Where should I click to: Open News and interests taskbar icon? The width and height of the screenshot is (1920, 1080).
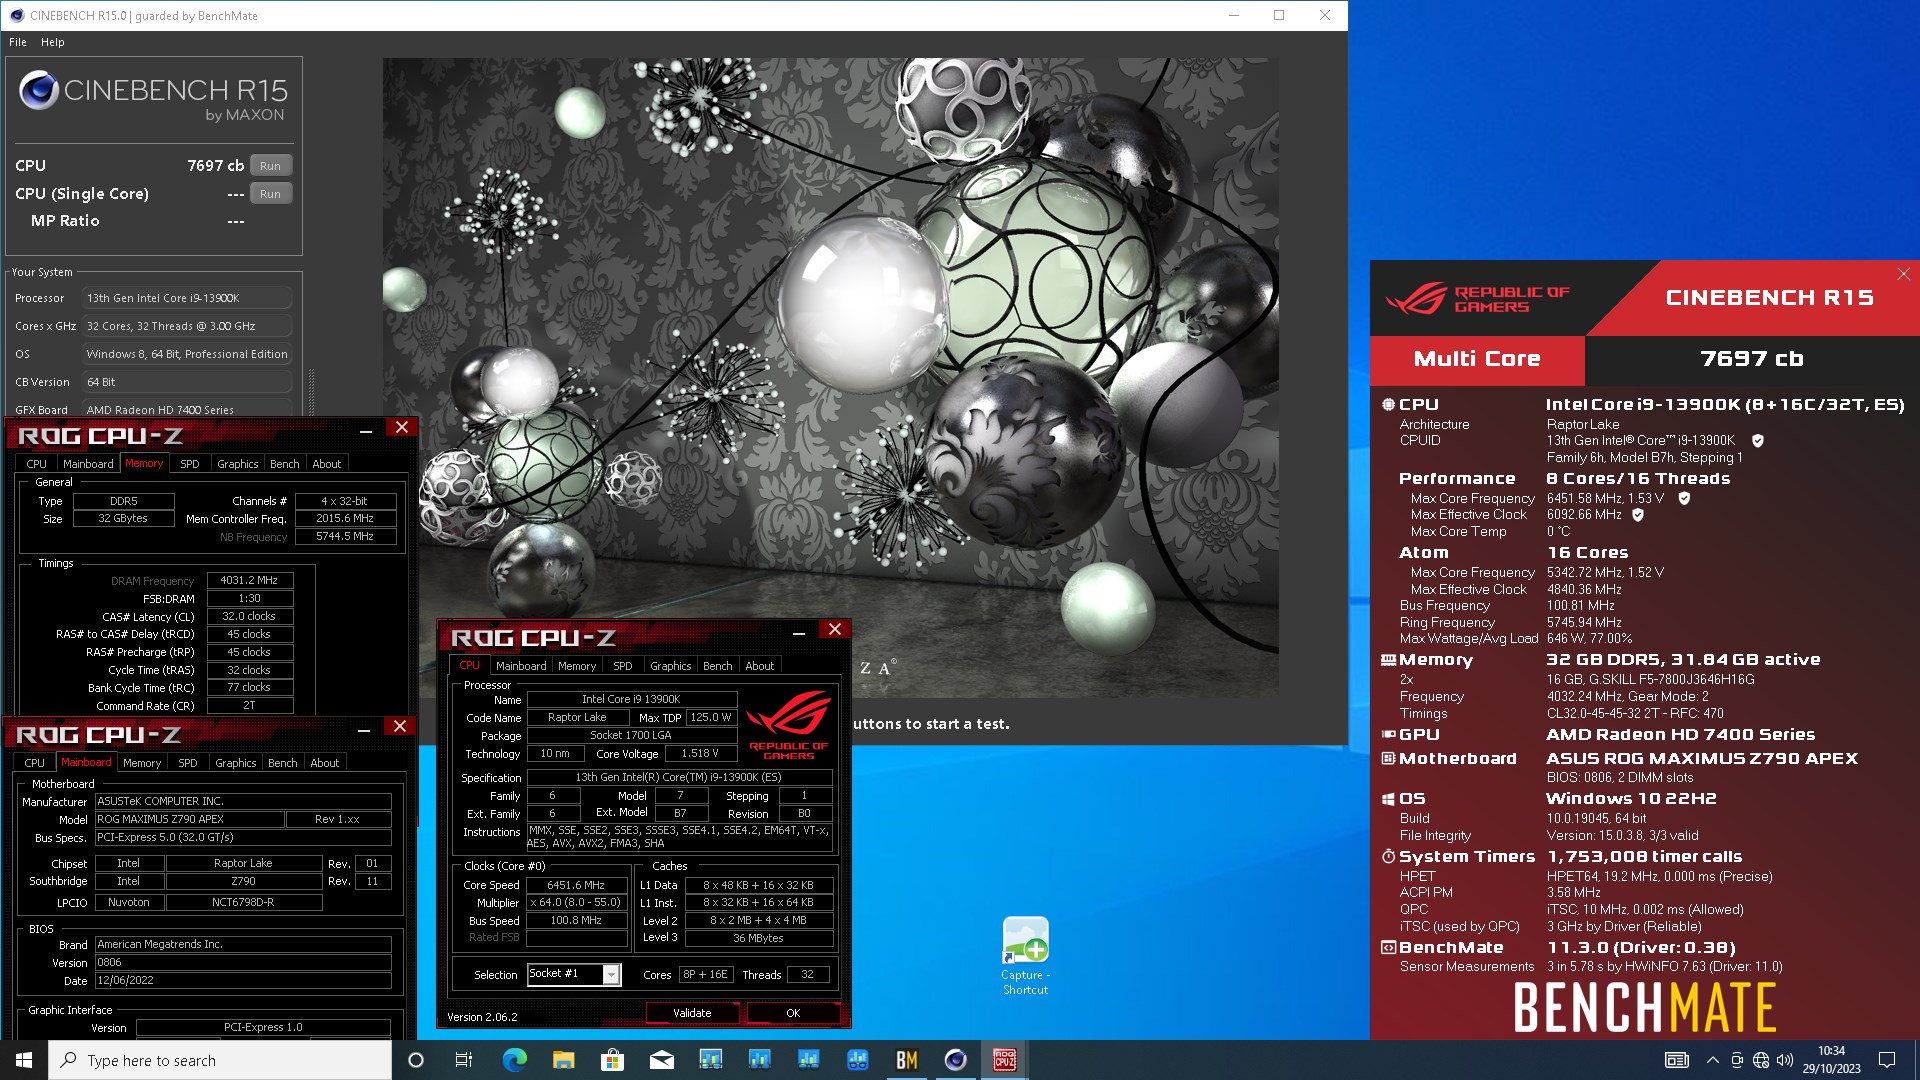1677,1060
